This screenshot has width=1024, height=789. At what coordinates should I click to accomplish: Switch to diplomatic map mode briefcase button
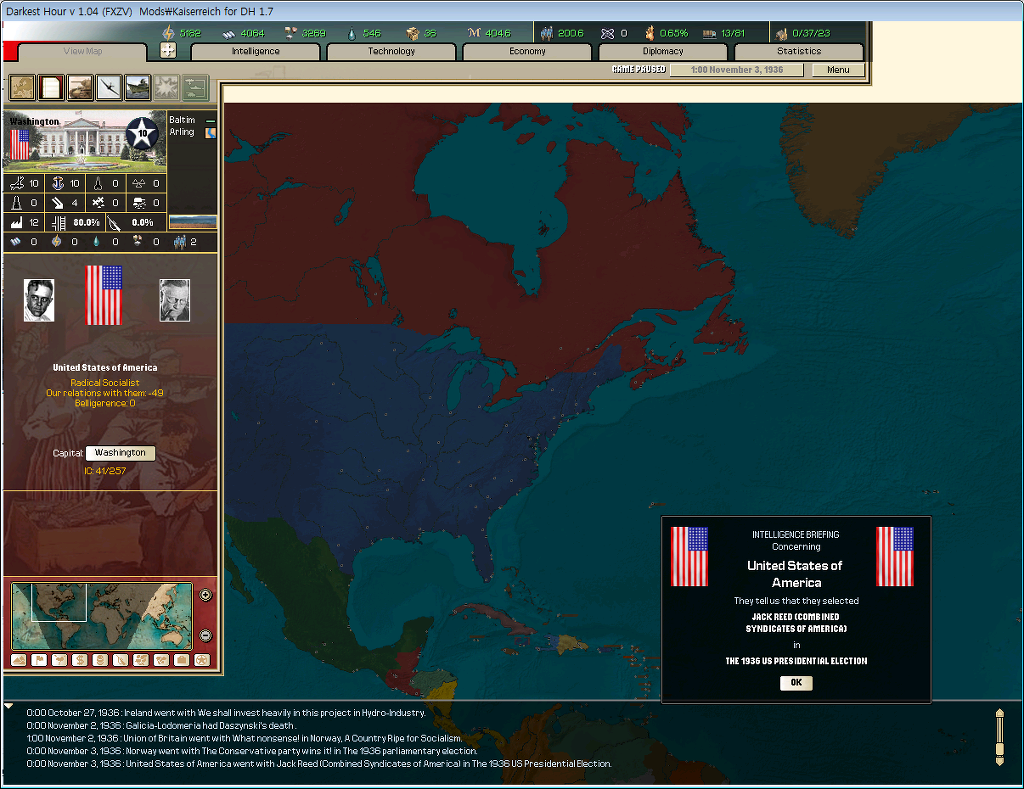pos(182,660)
